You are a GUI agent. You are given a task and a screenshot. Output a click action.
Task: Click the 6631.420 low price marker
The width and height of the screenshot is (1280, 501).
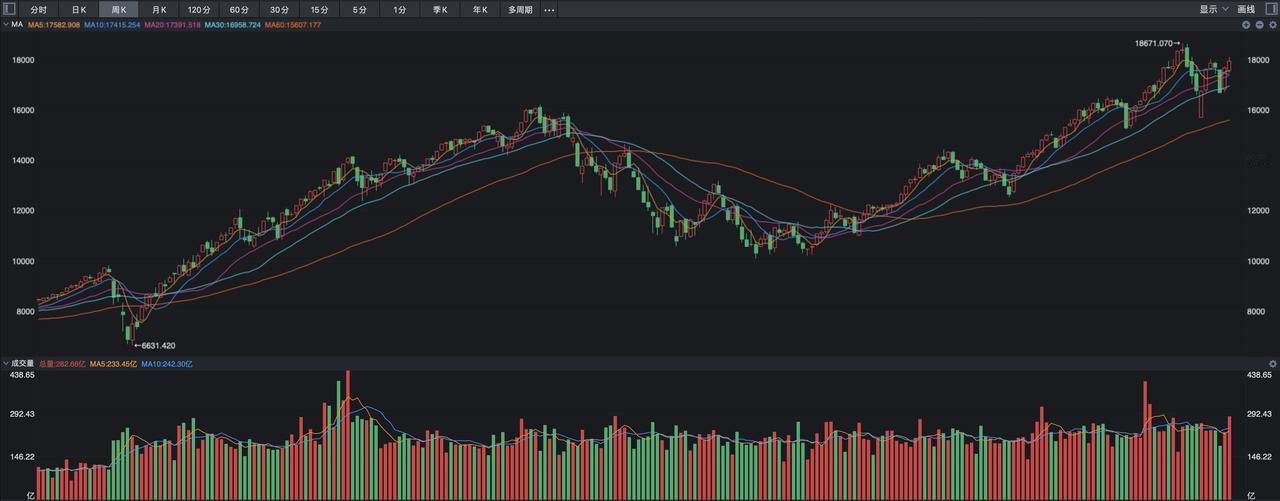(155, 345)
